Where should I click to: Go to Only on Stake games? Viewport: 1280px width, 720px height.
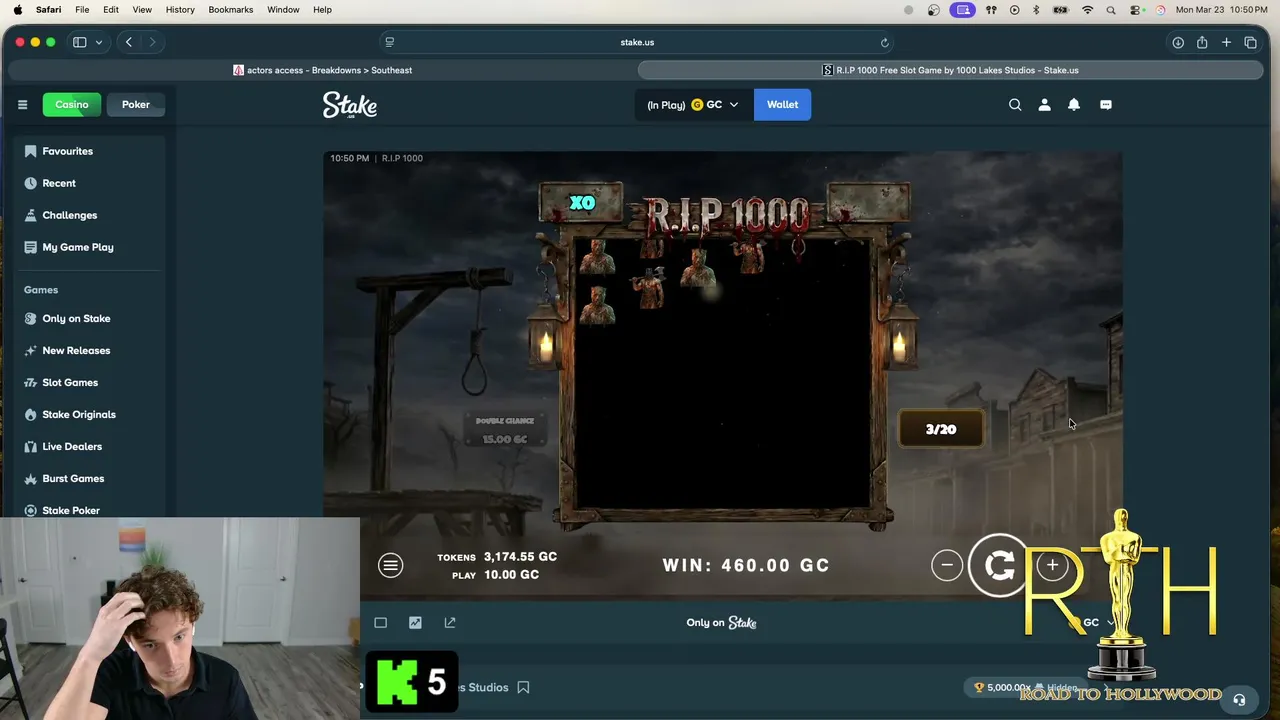(90, 318)
